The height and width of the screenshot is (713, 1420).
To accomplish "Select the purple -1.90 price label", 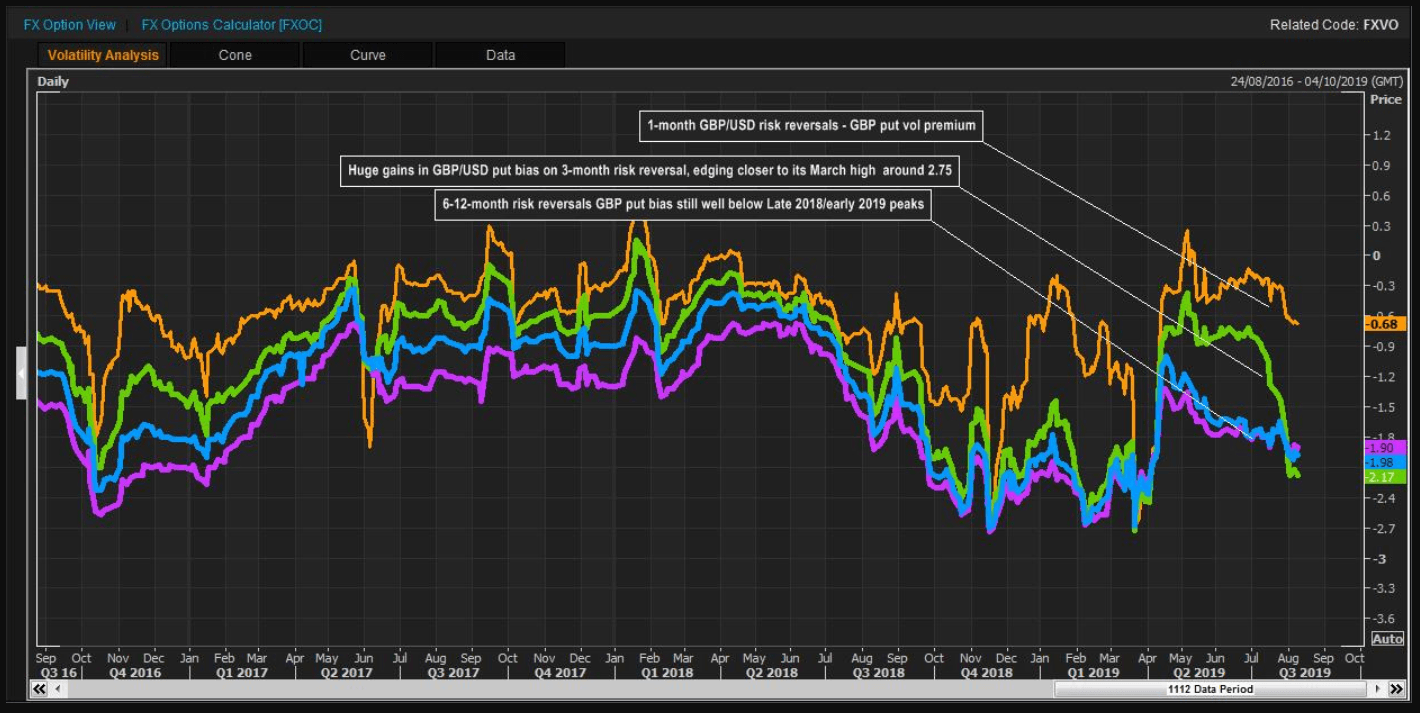I will coord(1386,447).
